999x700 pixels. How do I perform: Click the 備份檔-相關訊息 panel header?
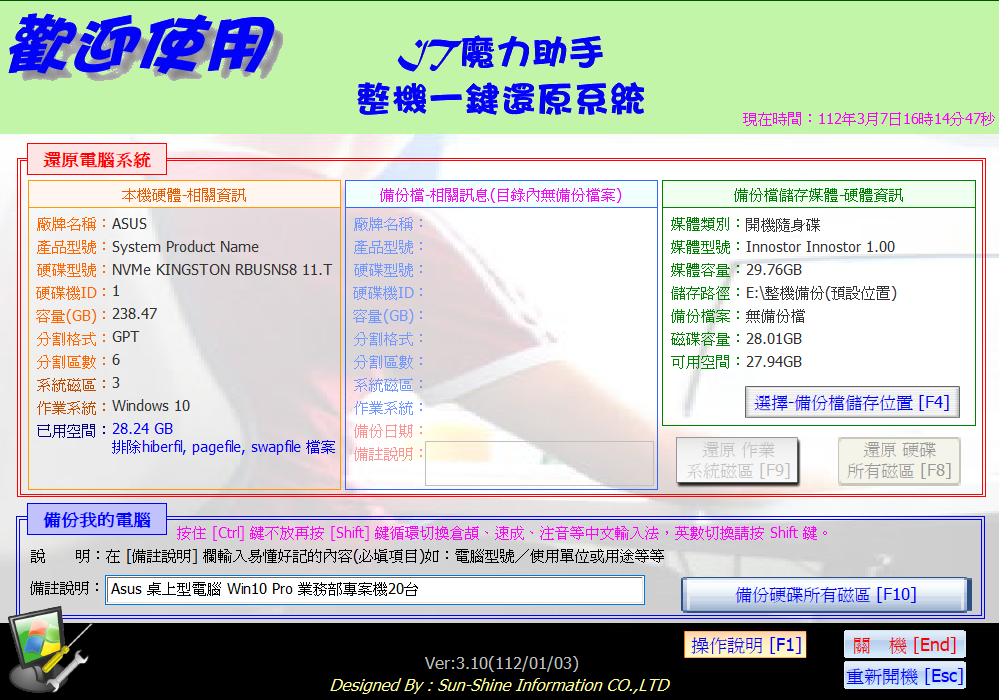(x=501, y=195)
